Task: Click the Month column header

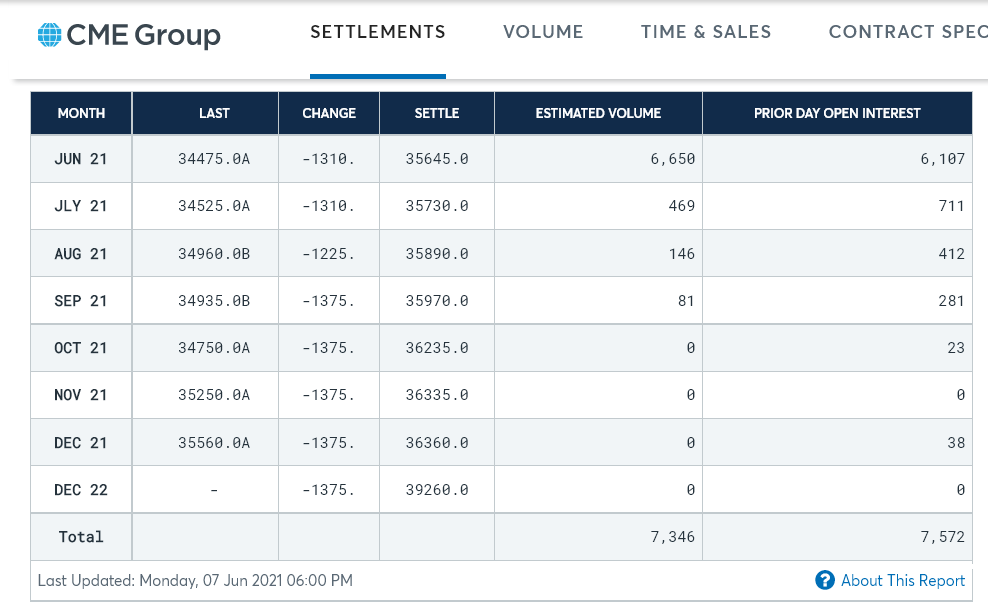Action: (81, 113)
